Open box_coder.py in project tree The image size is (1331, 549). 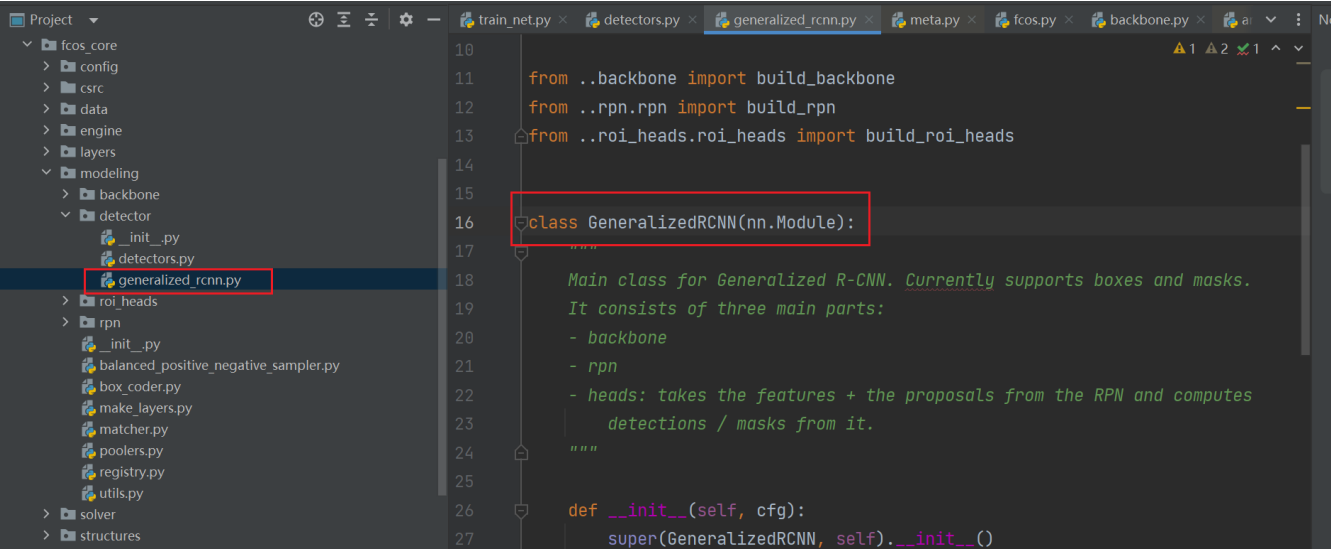point(131,386)
